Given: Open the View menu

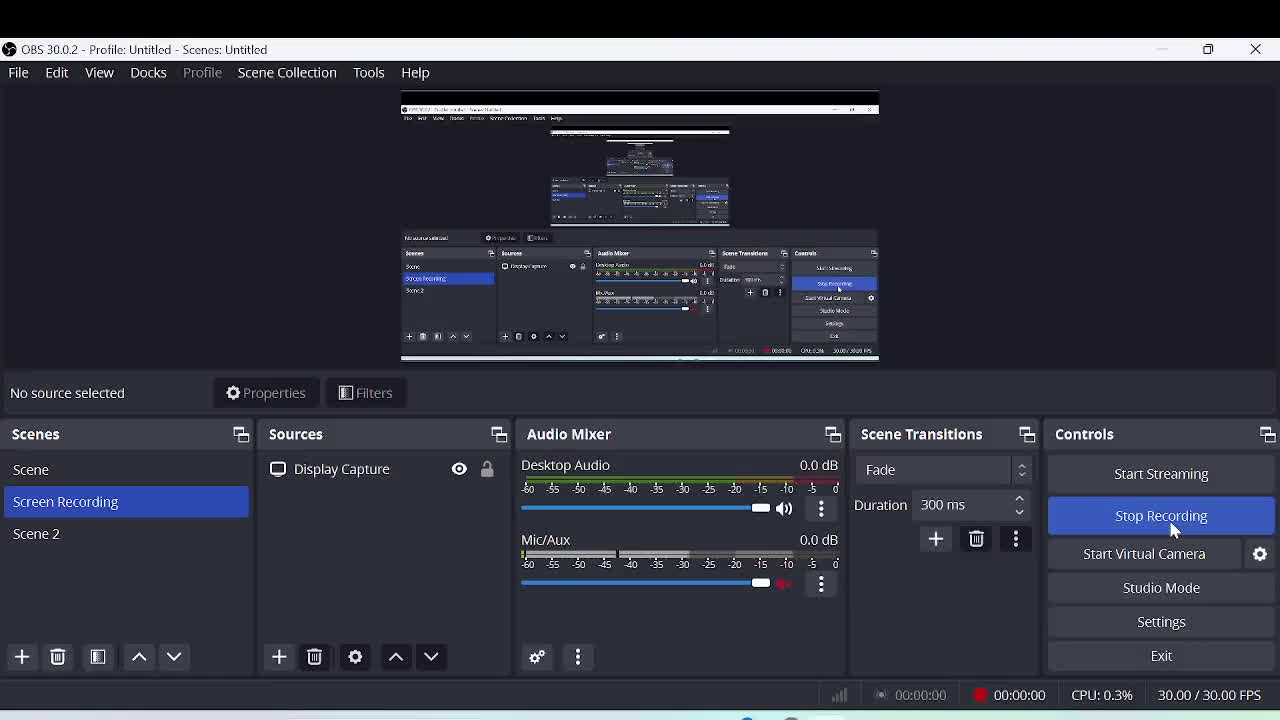Looking at the screenshot, I should click(x=99, y=73).
